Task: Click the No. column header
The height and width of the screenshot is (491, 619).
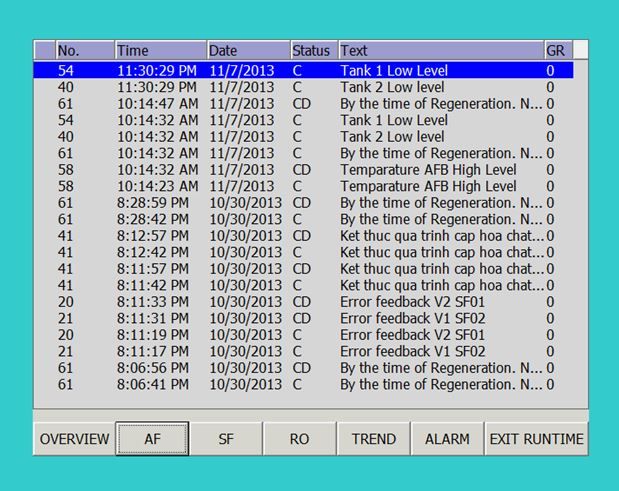Action: pyautogui.click(x=83, y=50)
